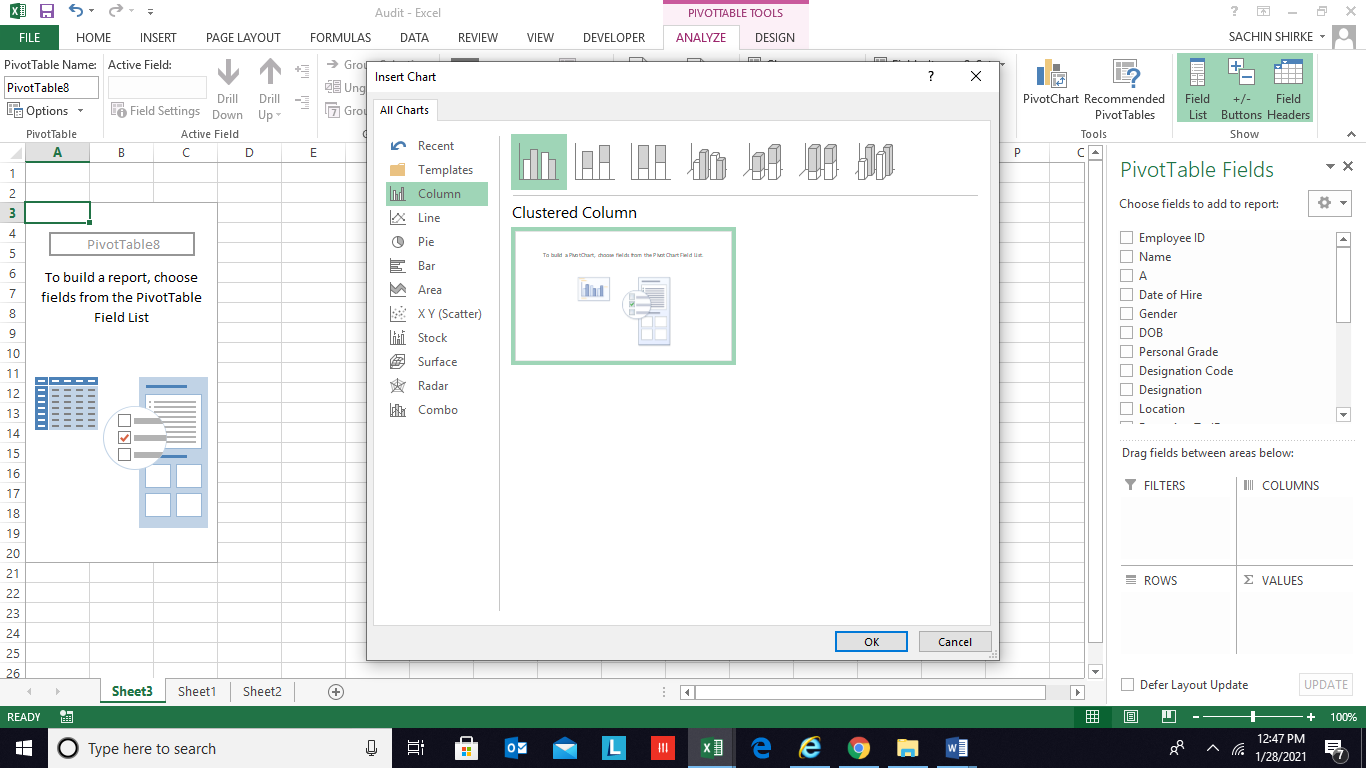Select the 3-D Clustered Column subtype icon
The height and width of the screenshot is (768, 1366).
[x=707, y=162]
